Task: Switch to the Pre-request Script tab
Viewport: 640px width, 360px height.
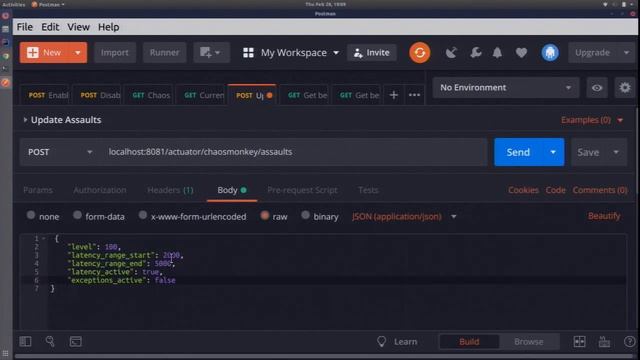Action: (x=302, y=190)
